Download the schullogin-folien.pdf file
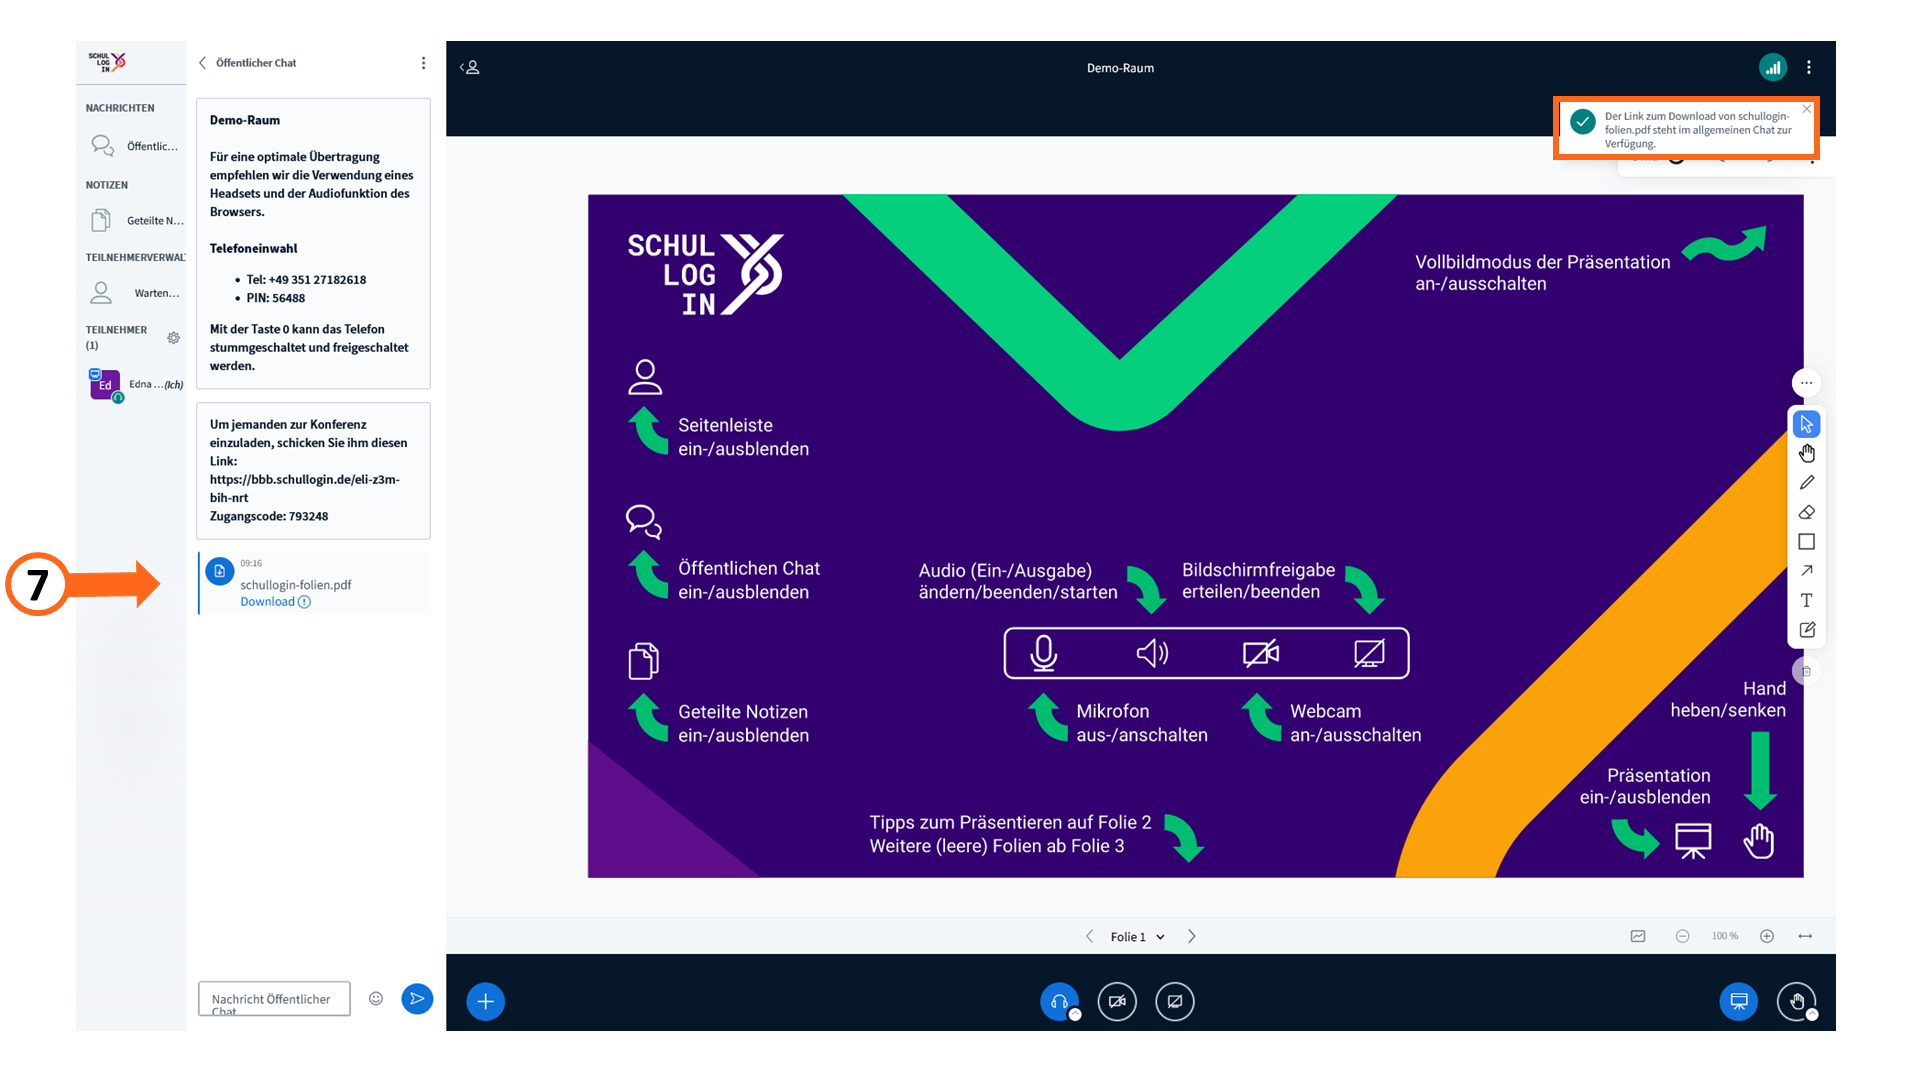This screenshot has height=1080, width=1920. point(267,602)
